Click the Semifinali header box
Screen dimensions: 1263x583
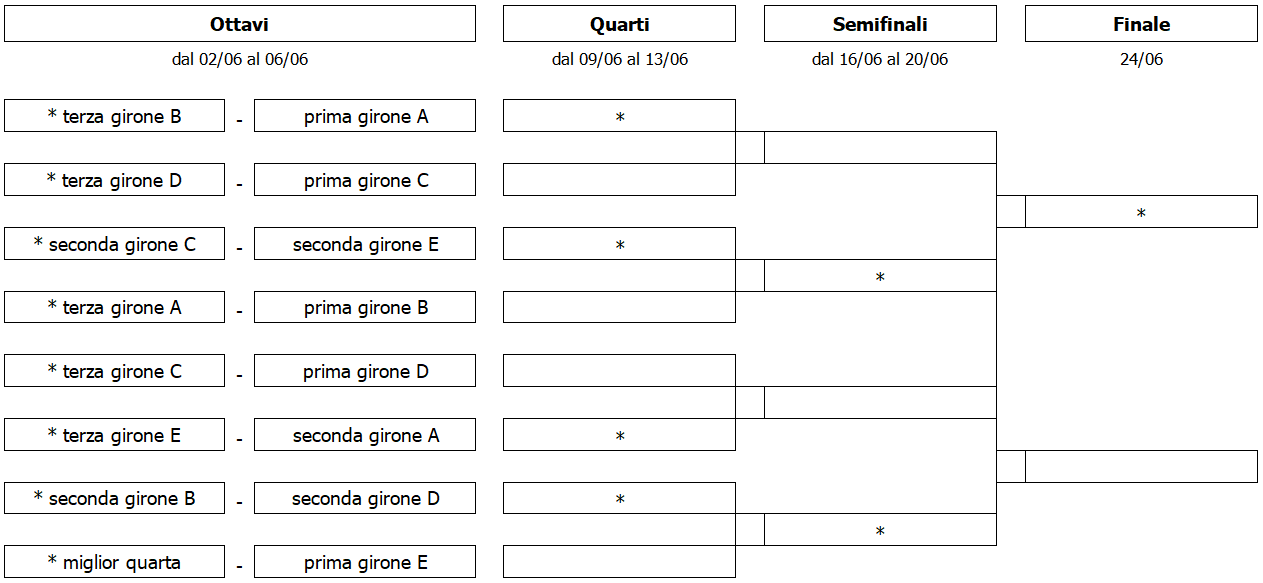pos(880,24)
